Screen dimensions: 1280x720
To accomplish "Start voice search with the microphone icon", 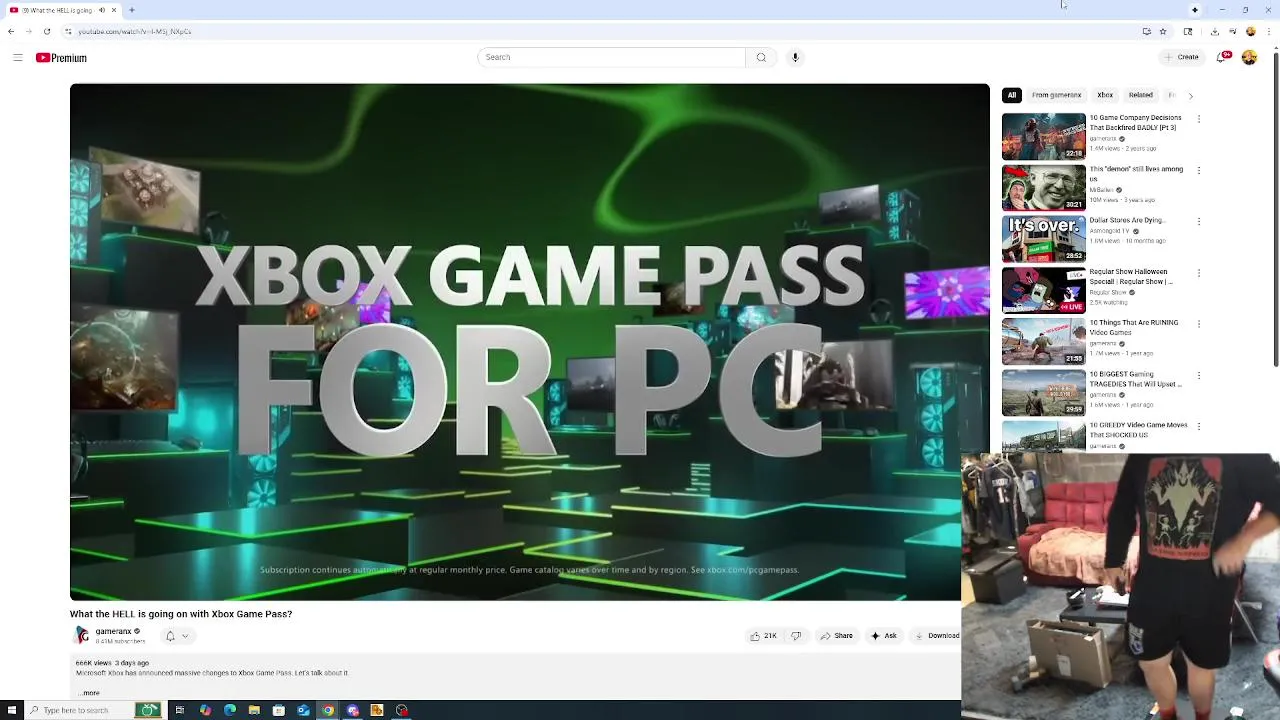I will coord(795,57).
